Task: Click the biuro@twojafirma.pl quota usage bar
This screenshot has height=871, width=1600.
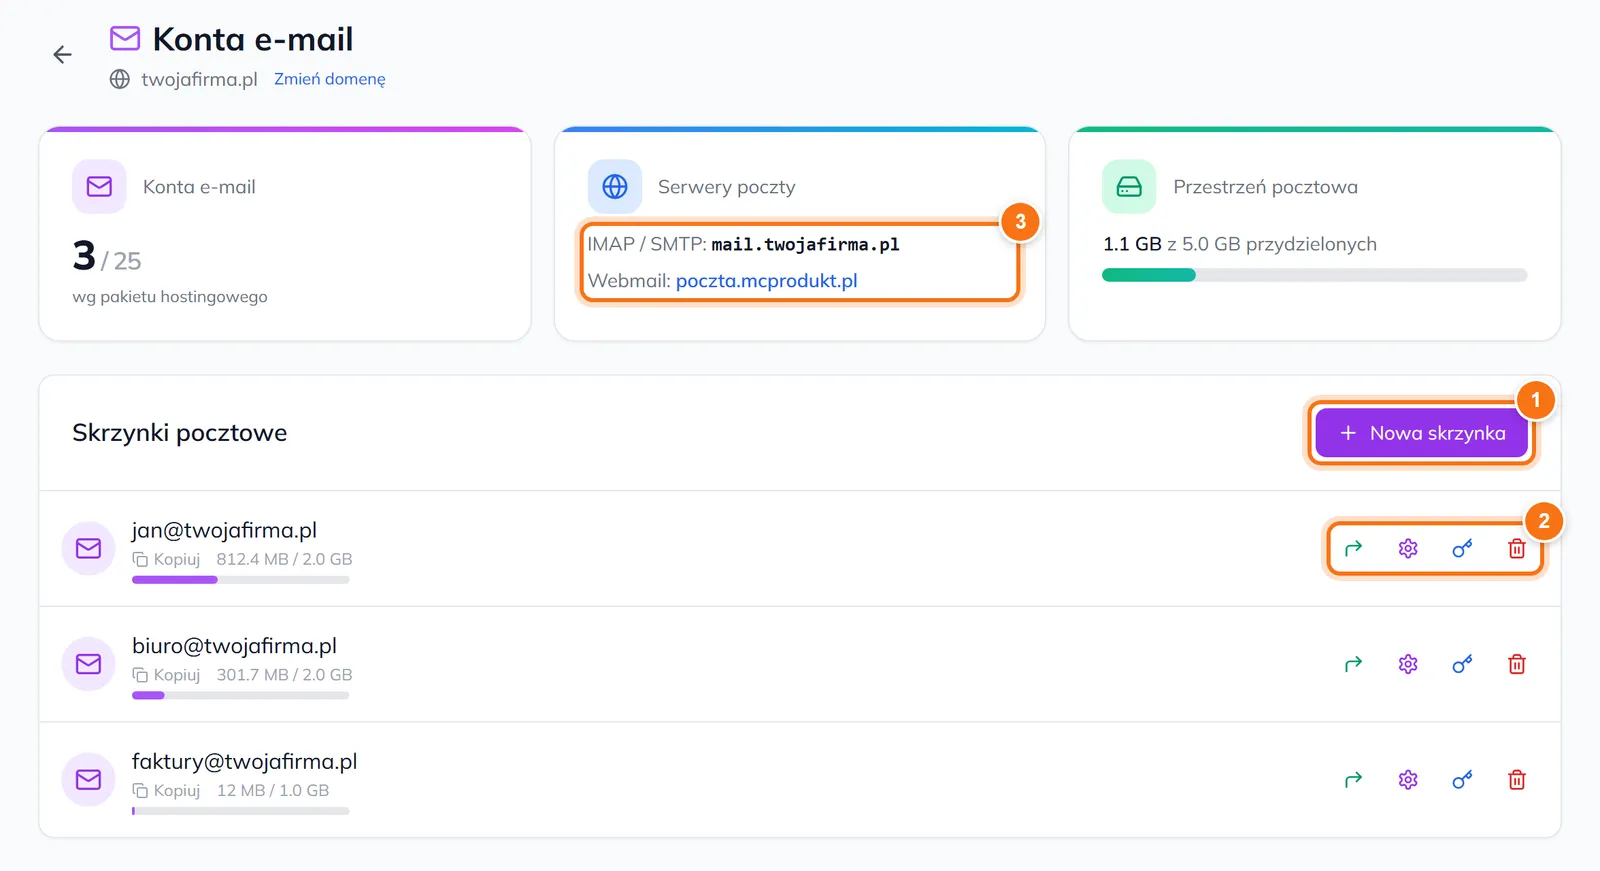Action: [x=241, y=696]
